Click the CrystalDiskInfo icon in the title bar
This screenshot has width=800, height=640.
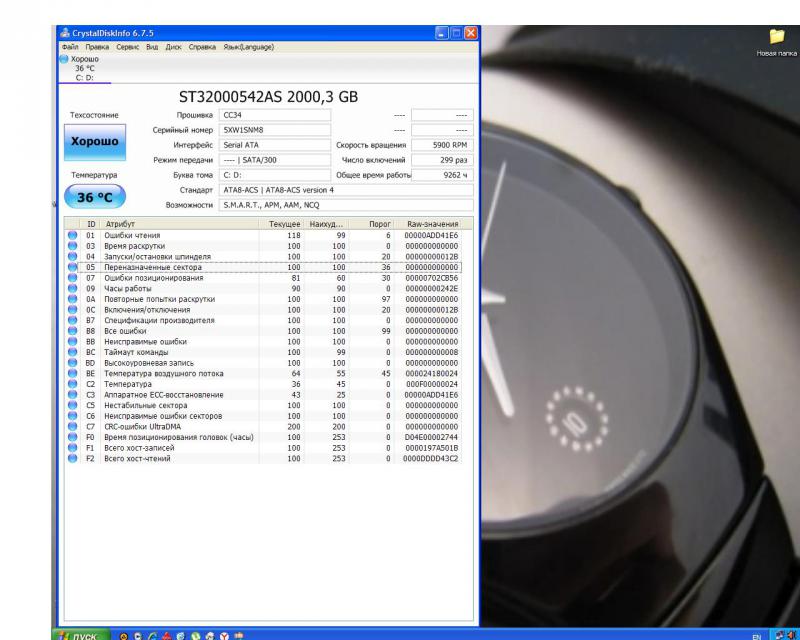tap(65, 33)
